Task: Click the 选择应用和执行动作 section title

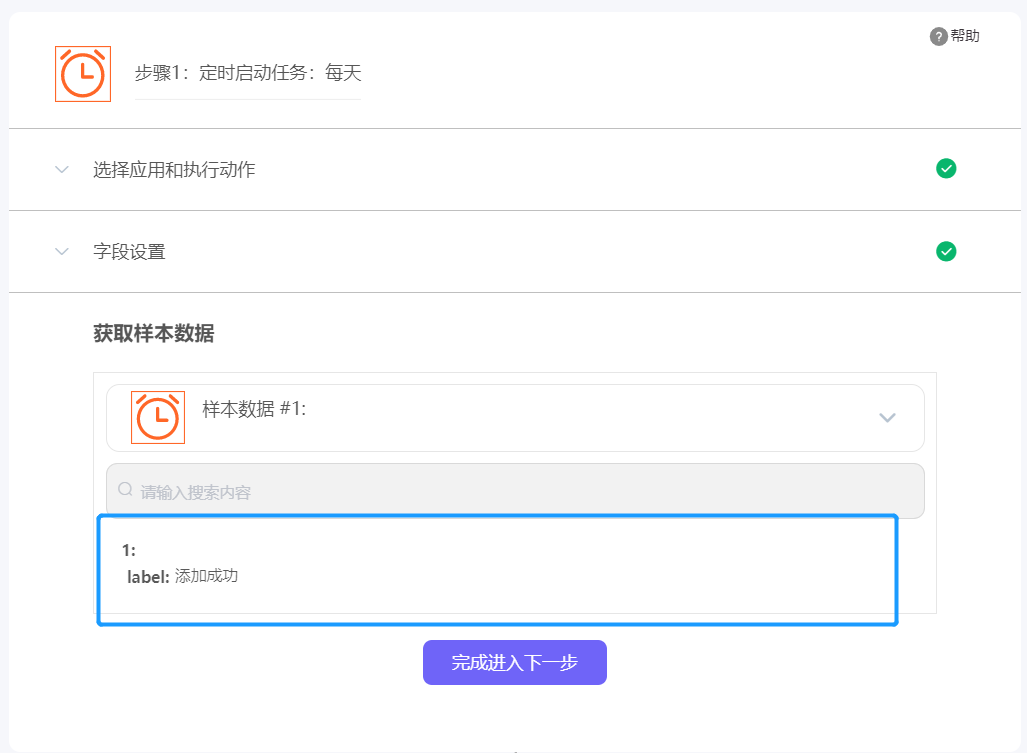Action: tap(174, 170)
